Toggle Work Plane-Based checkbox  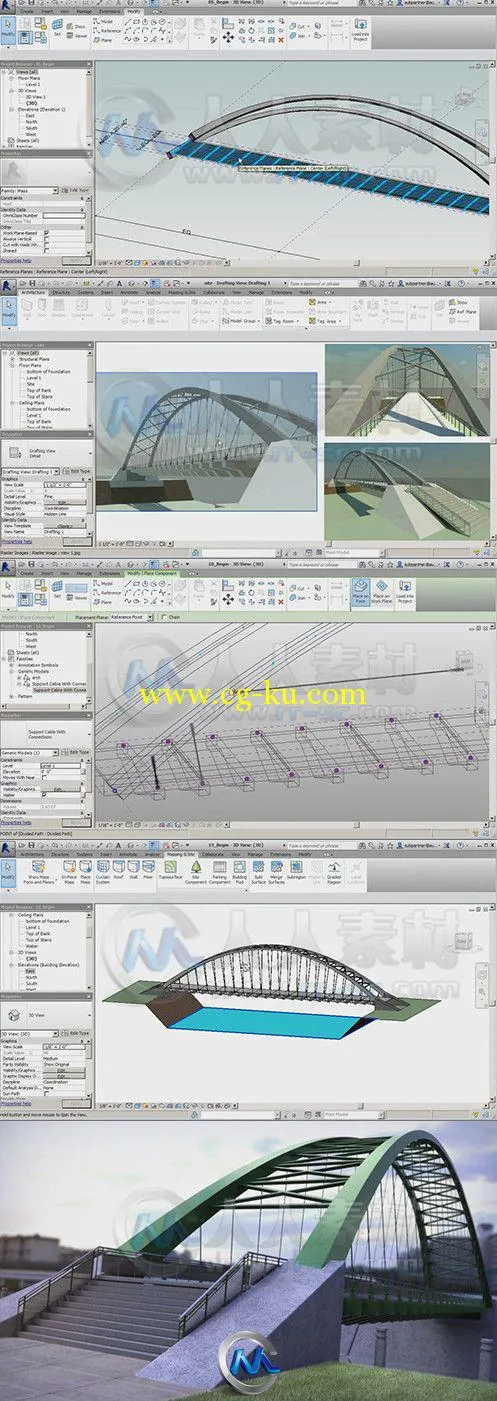(46, 233)
